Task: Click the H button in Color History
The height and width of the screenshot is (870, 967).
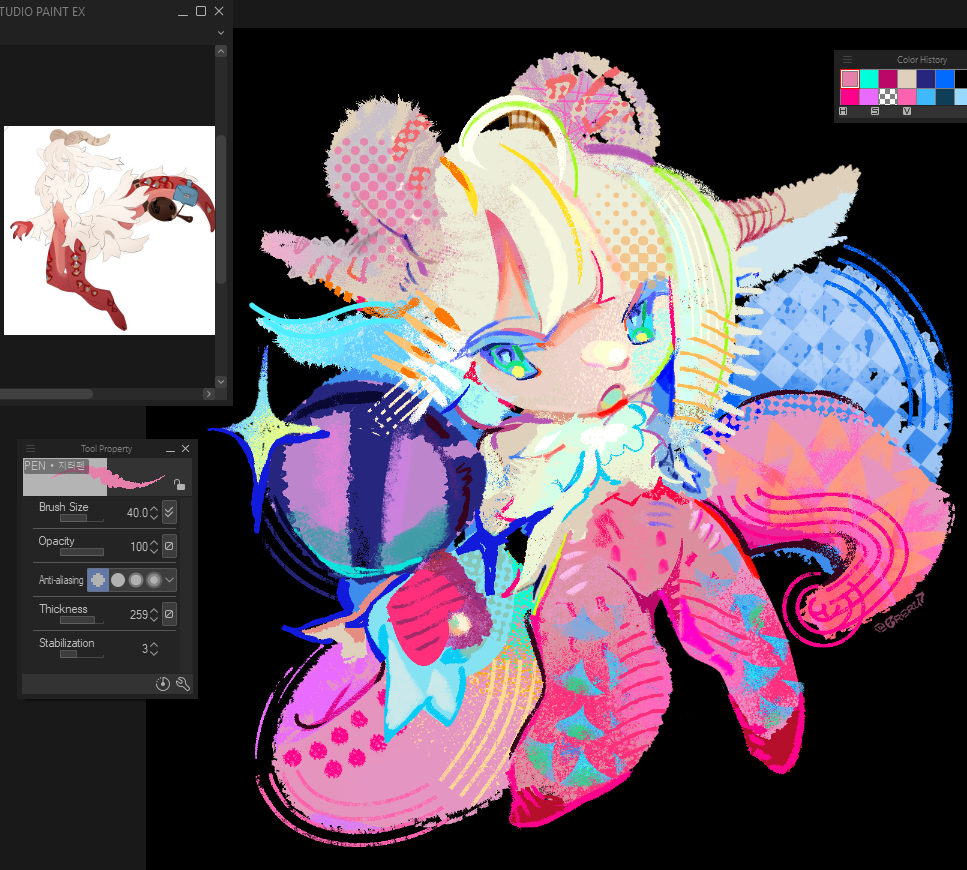Action: coord(844,111)
